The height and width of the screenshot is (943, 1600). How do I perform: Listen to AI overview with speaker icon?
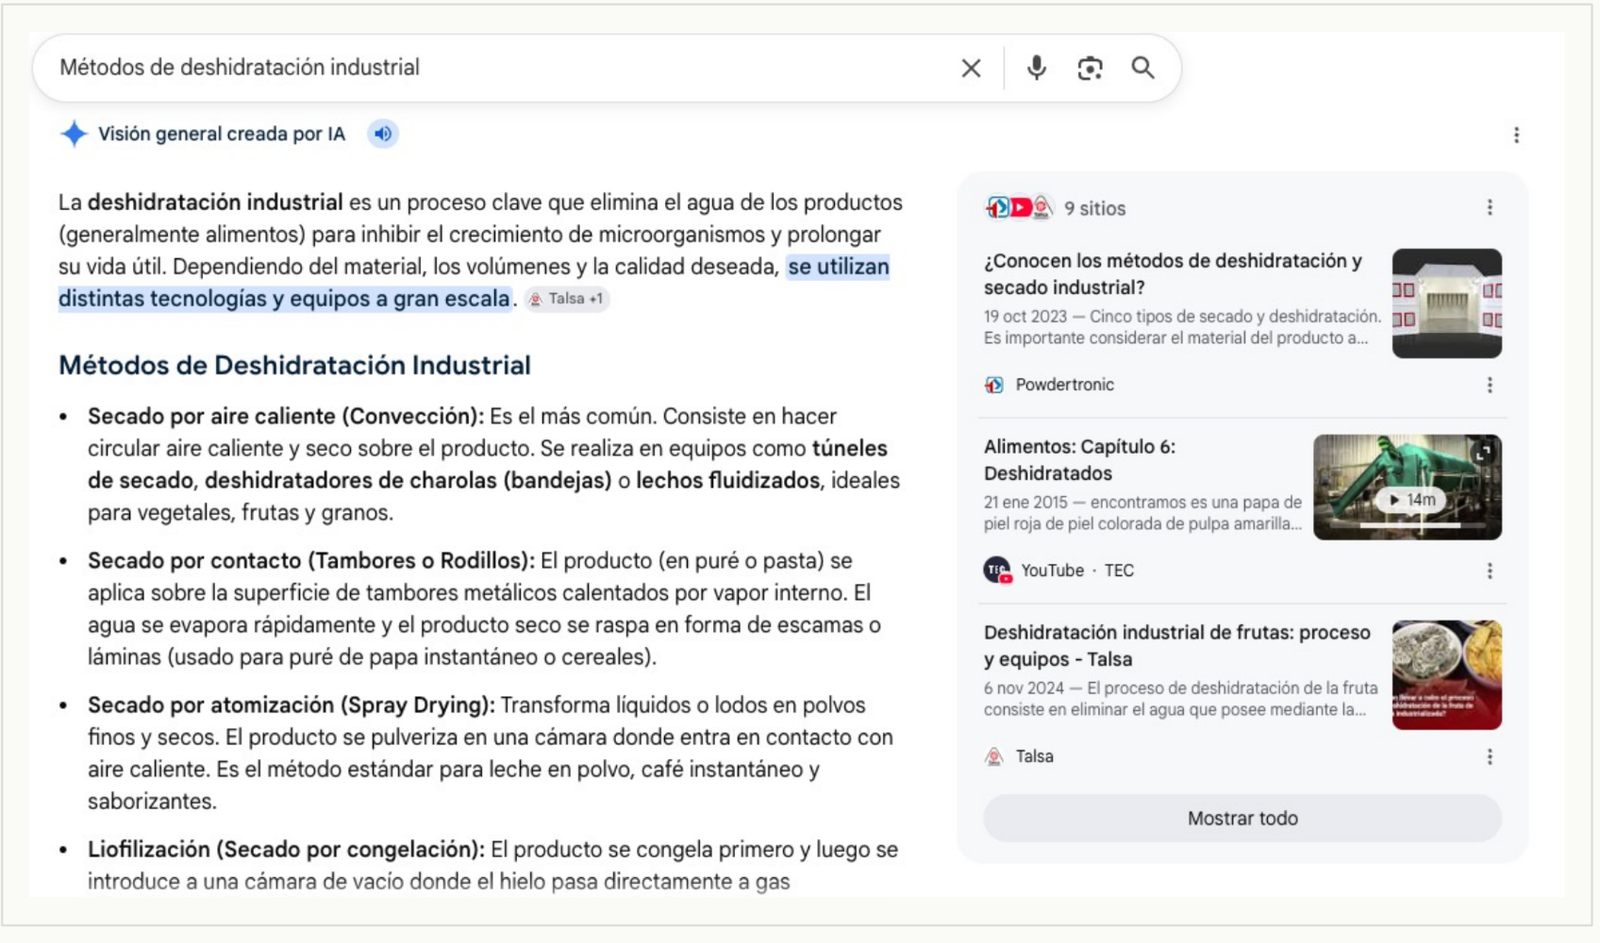(383, 134)
